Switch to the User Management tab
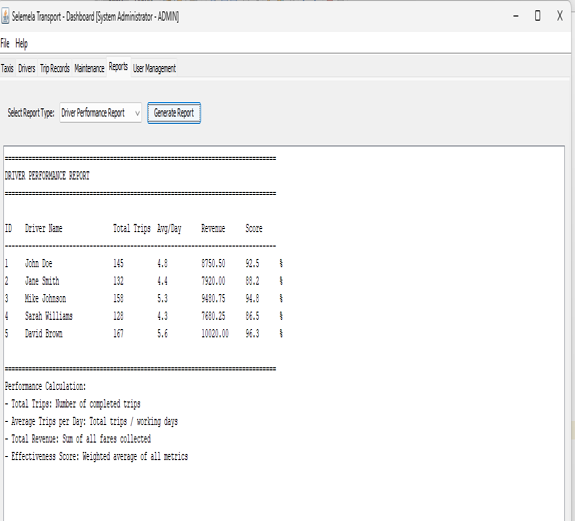This screenshot has height=521, width=575. pos(154,68)
